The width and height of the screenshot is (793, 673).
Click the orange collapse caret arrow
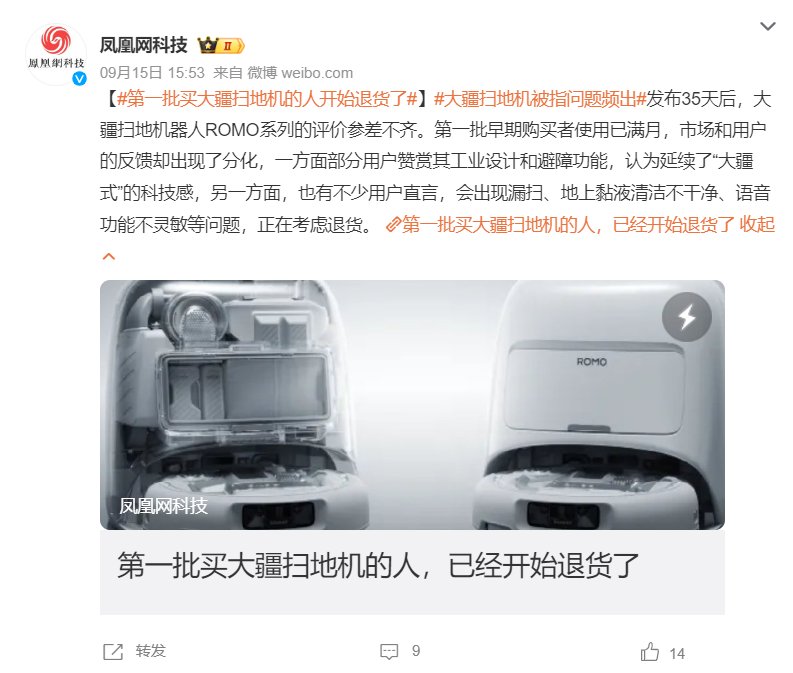[x=109, y=256]
